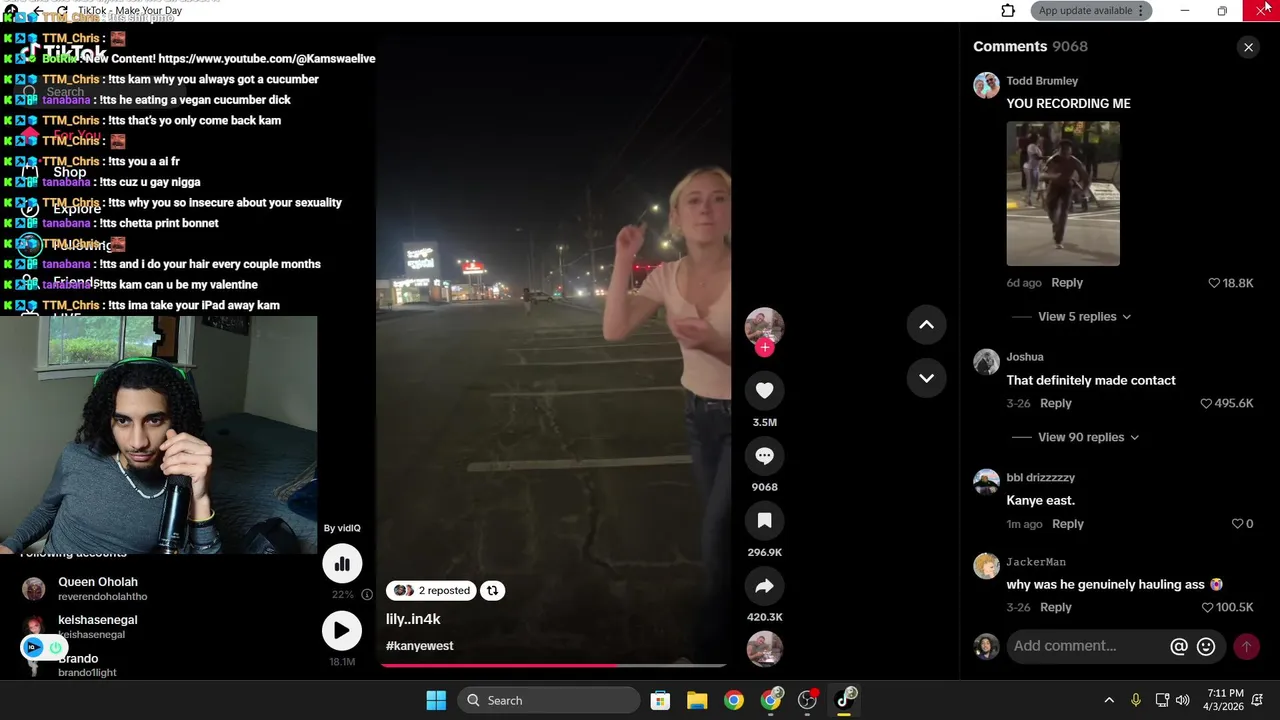Open the Windows Start menu
This screenshot has height=720, width=1280.
436,700
